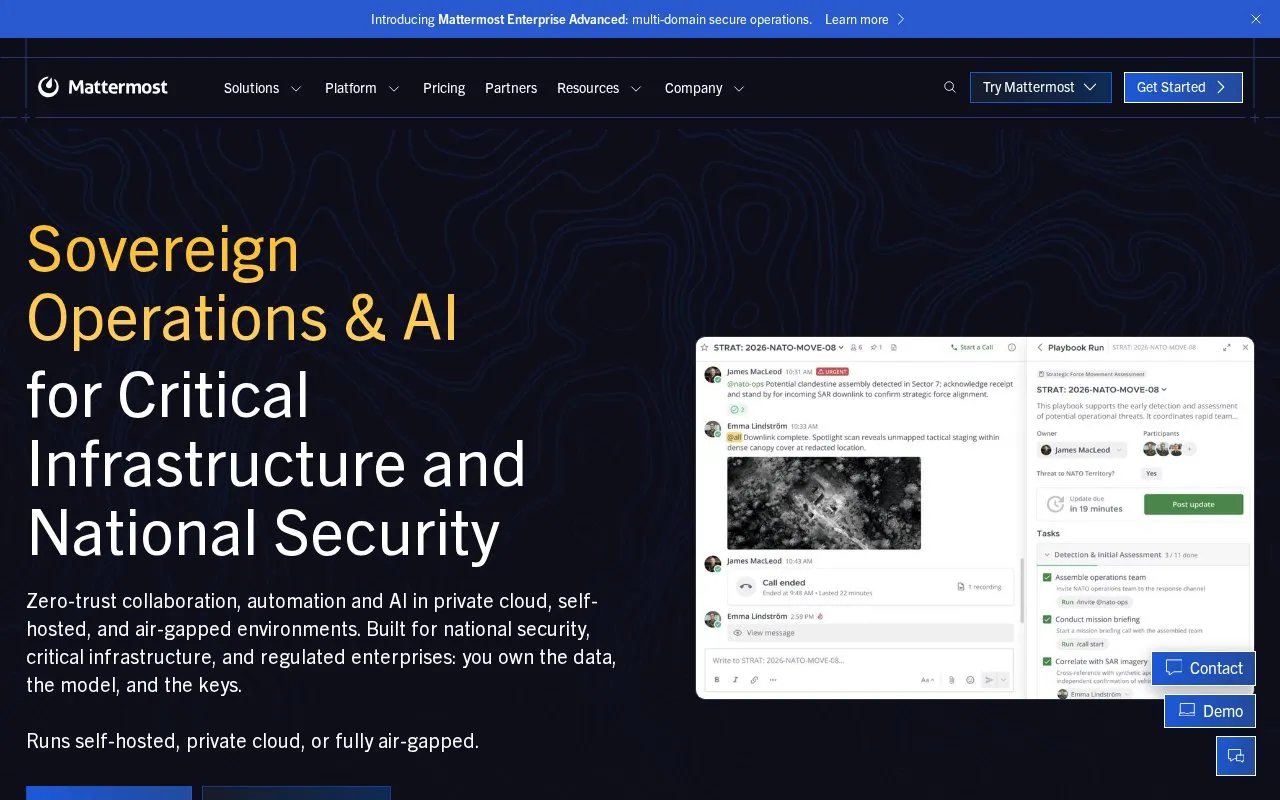1280x800 pixels.
Task: Close the Playbook Run side panel
Action: tap(1245, 347)
